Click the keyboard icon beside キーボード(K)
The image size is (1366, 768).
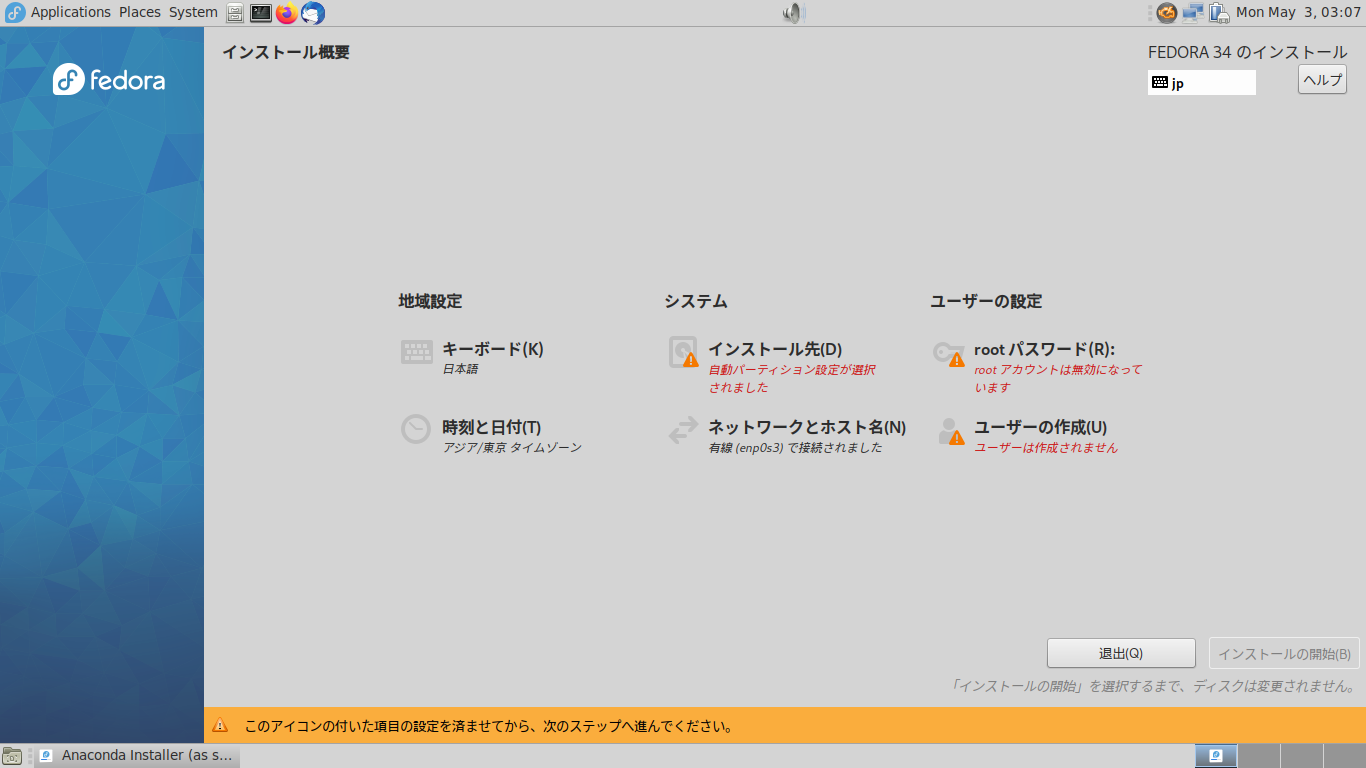point(416,352)
